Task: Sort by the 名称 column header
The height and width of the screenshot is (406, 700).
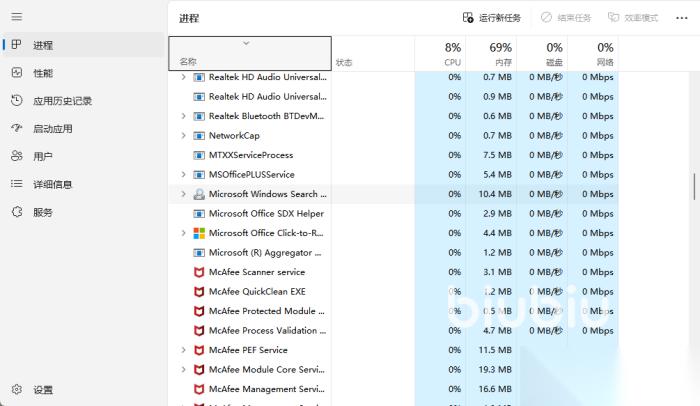Action: [x=250, y=54]
